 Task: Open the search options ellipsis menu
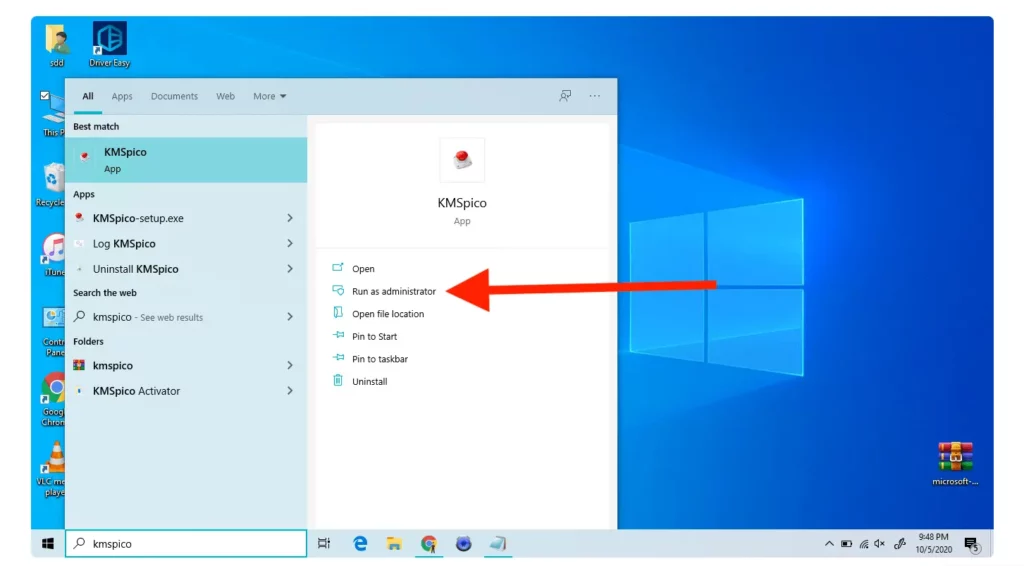click(x=595, y=96)
